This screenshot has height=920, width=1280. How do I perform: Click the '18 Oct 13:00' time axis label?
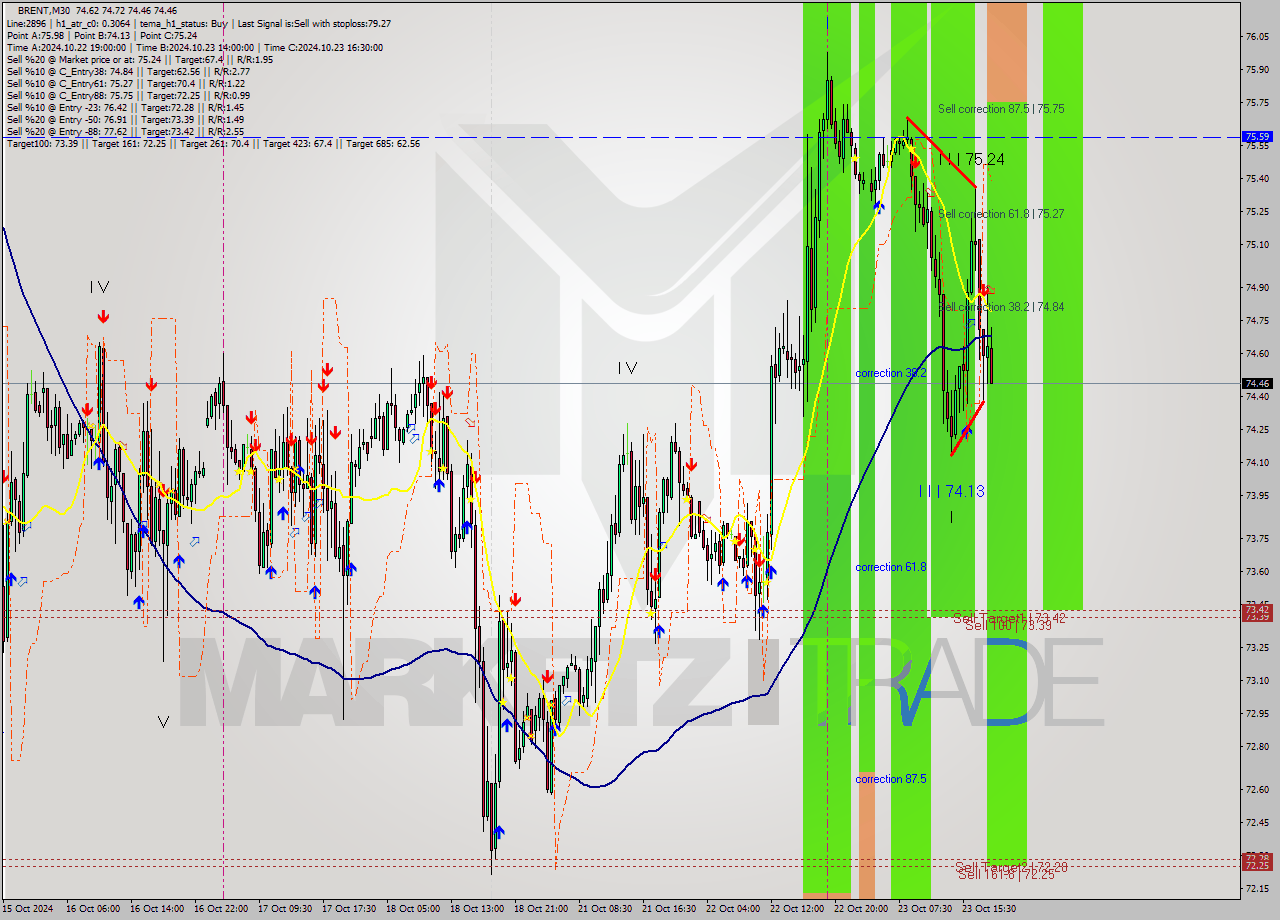(478, 909)
